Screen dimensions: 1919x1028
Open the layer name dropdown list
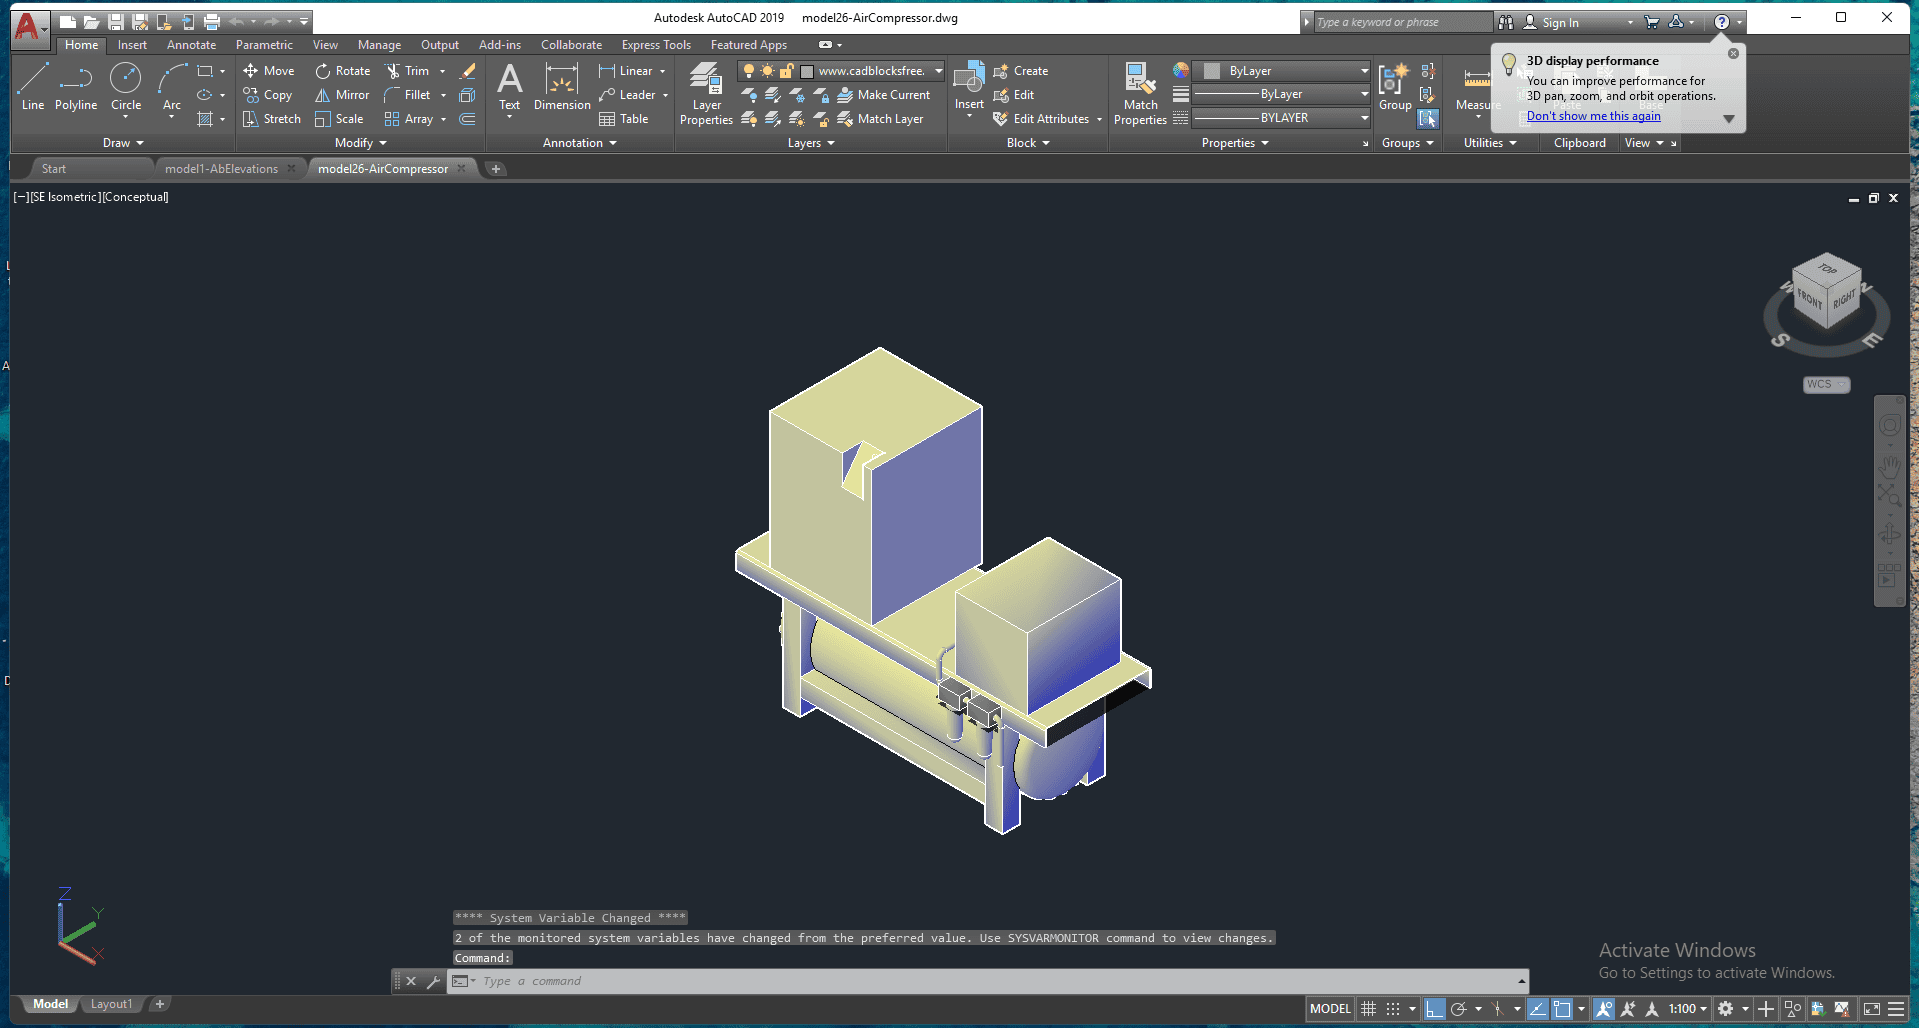click(938, 71)
